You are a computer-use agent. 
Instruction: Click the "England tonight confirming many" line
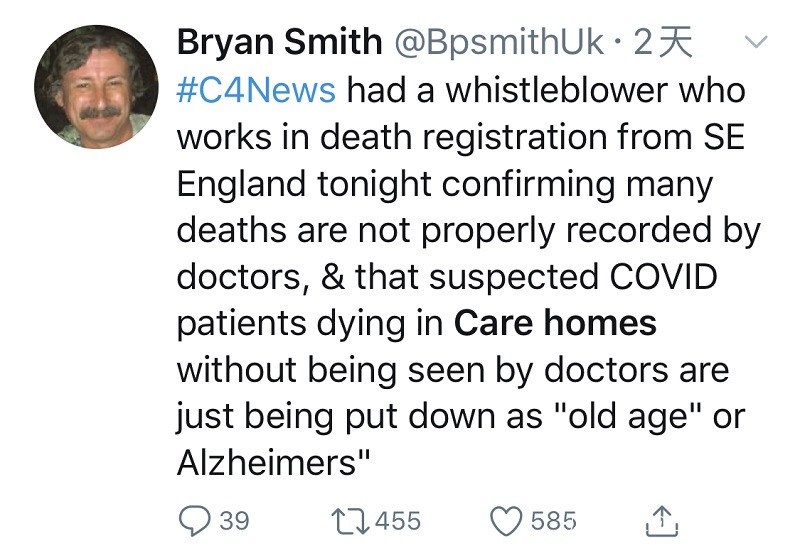point(445,184)
